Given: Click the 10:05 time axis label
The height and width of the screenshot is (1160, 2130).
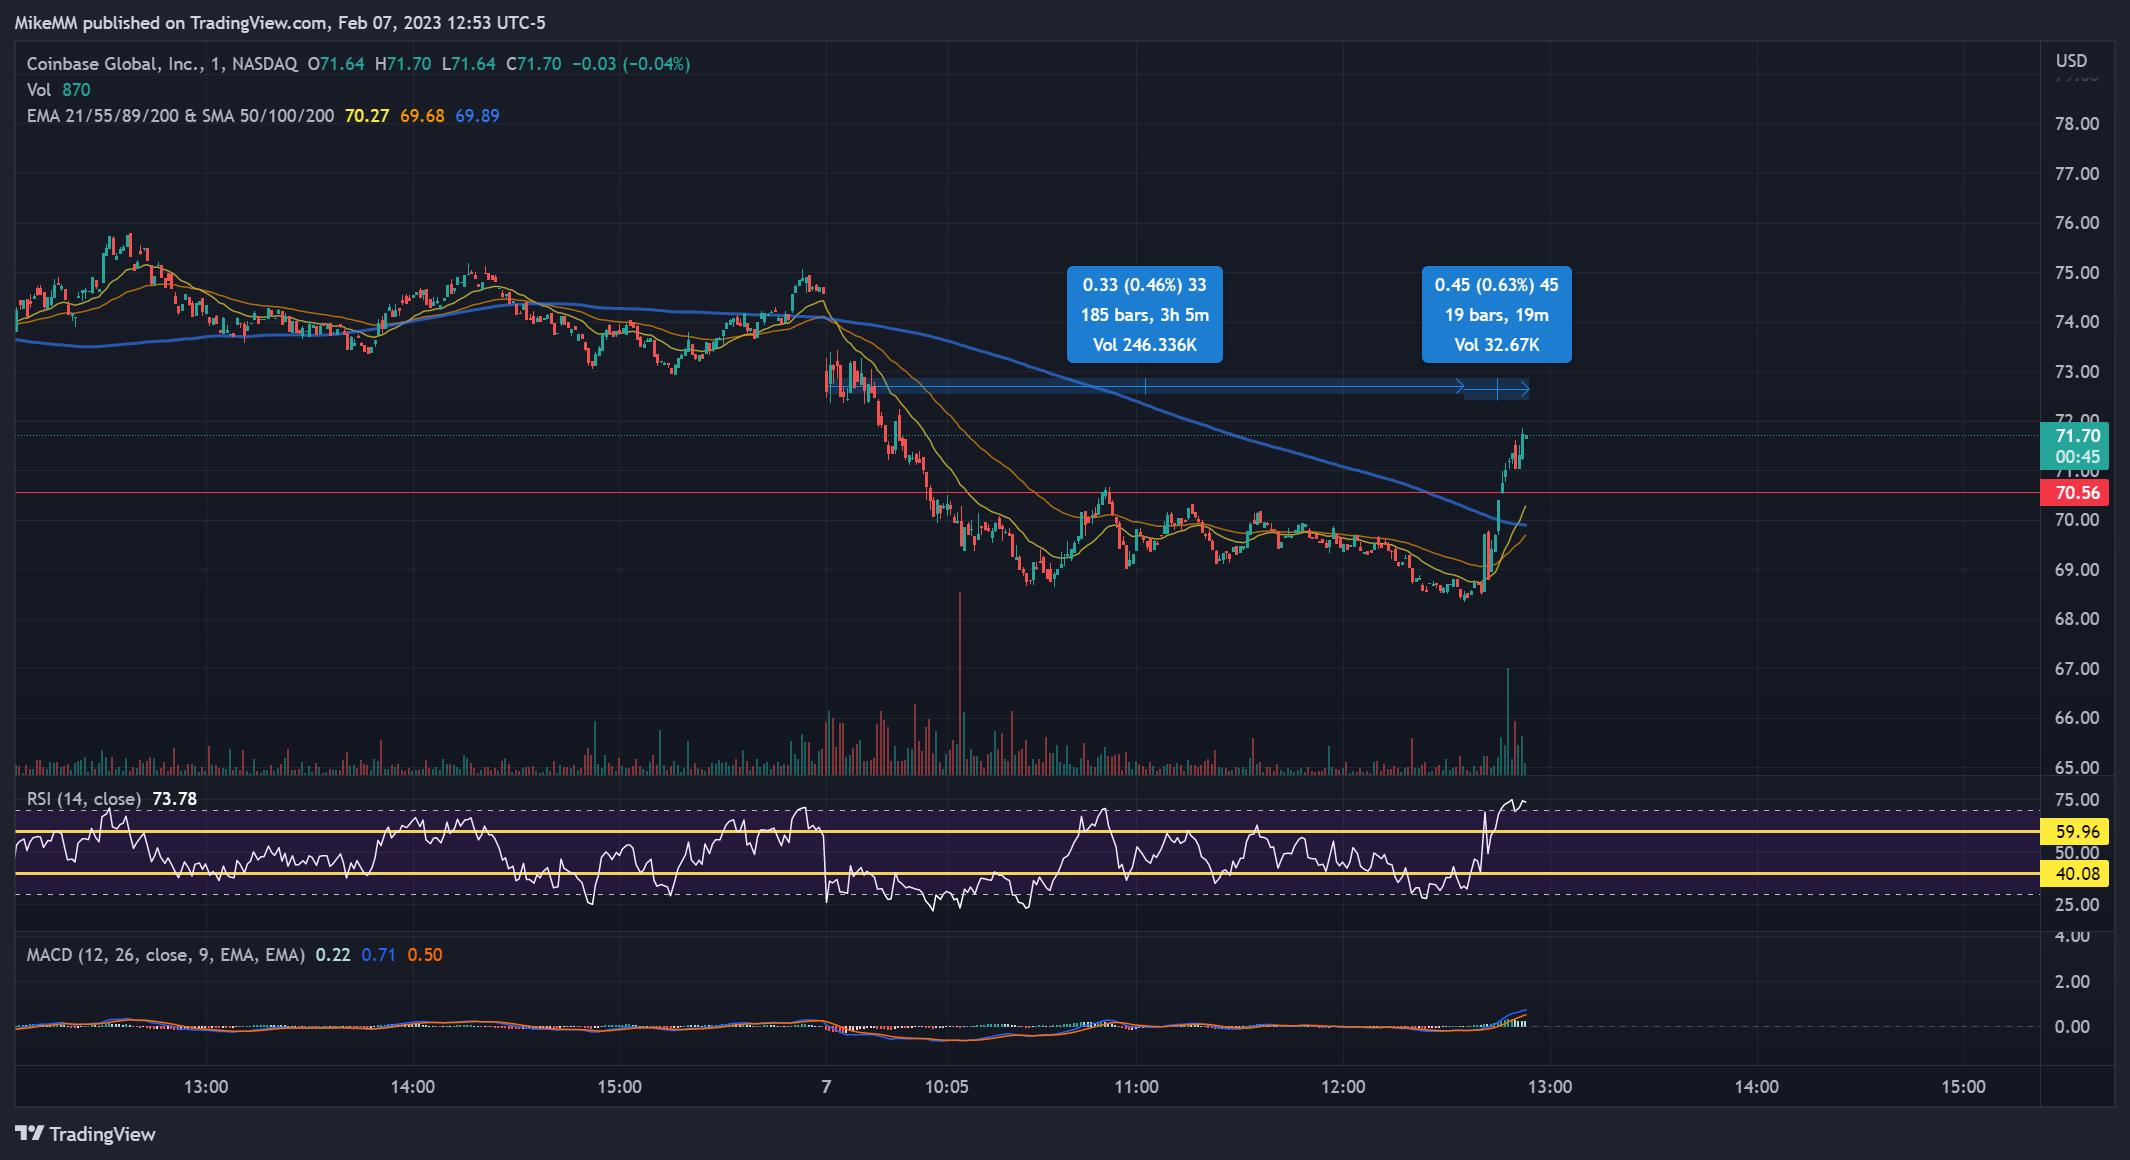Looking at the screenshot, I should click(947, 1087).
